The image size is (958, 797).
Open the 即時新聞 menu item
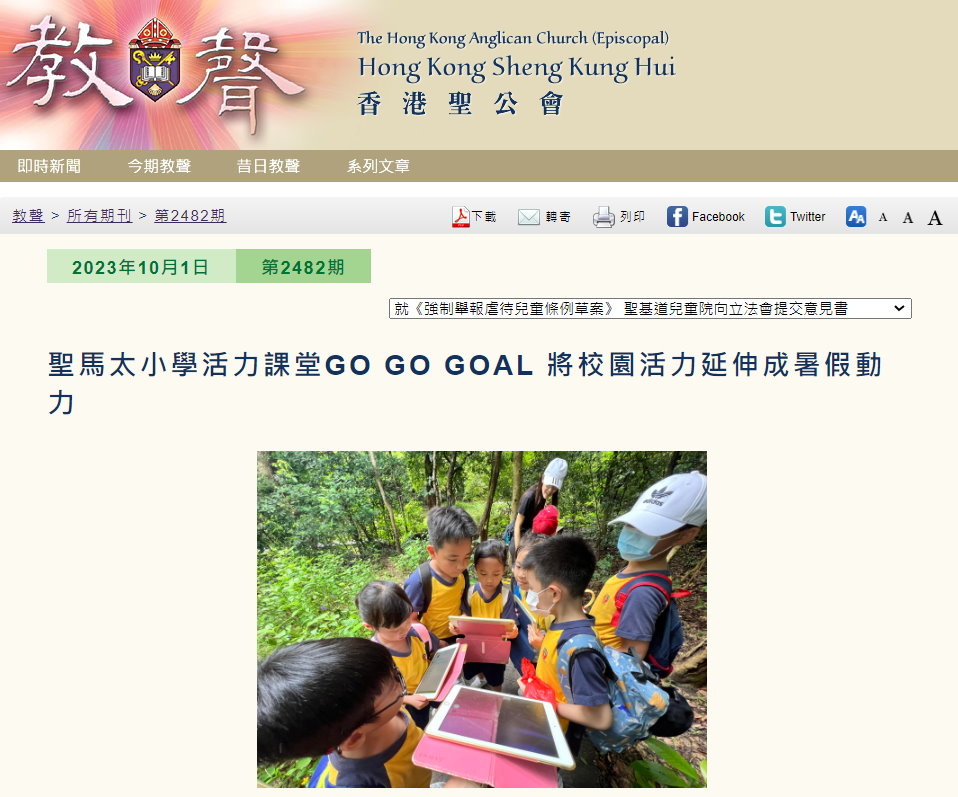click(x=49, y=166)
